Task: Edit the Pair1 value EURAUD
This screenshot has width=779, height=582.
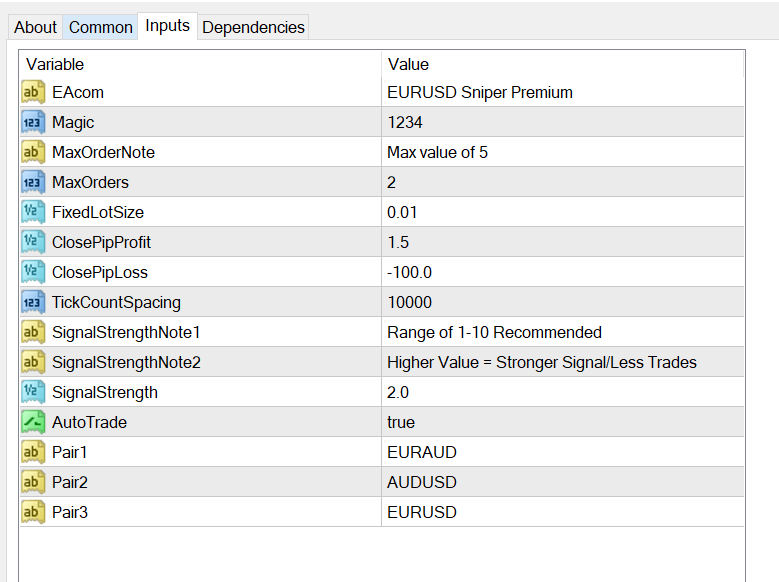Action: coord(563,452)
